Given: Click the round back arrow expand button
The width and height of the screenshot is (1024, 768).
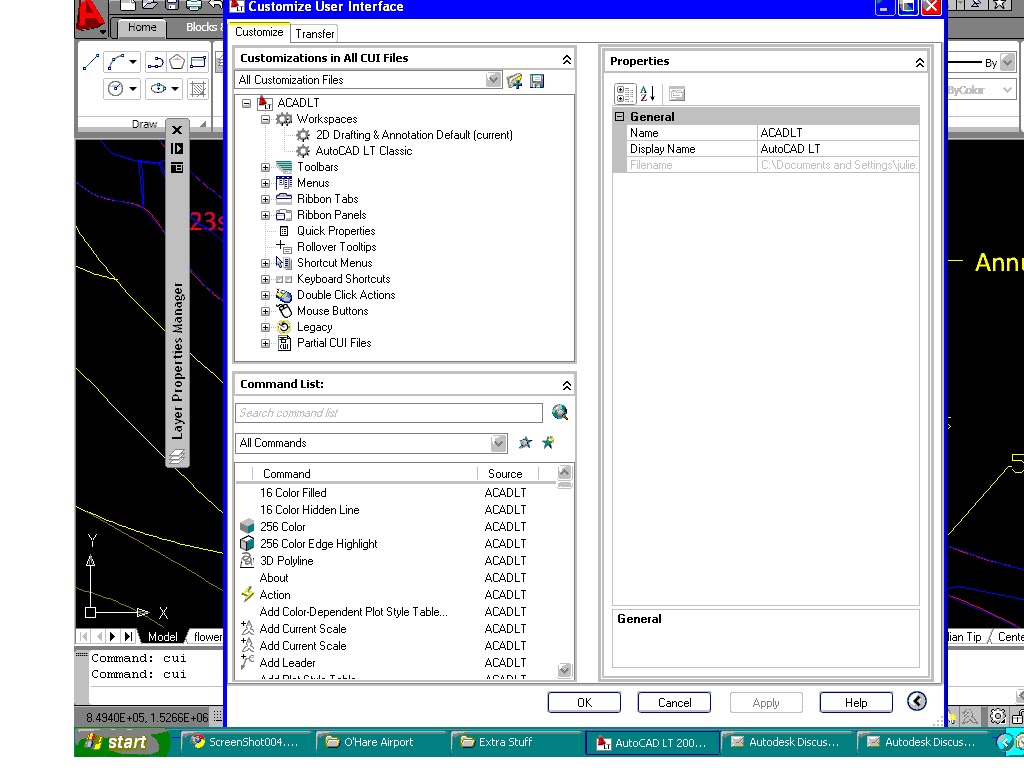Looking at the screenshot, I should point(917,701).
